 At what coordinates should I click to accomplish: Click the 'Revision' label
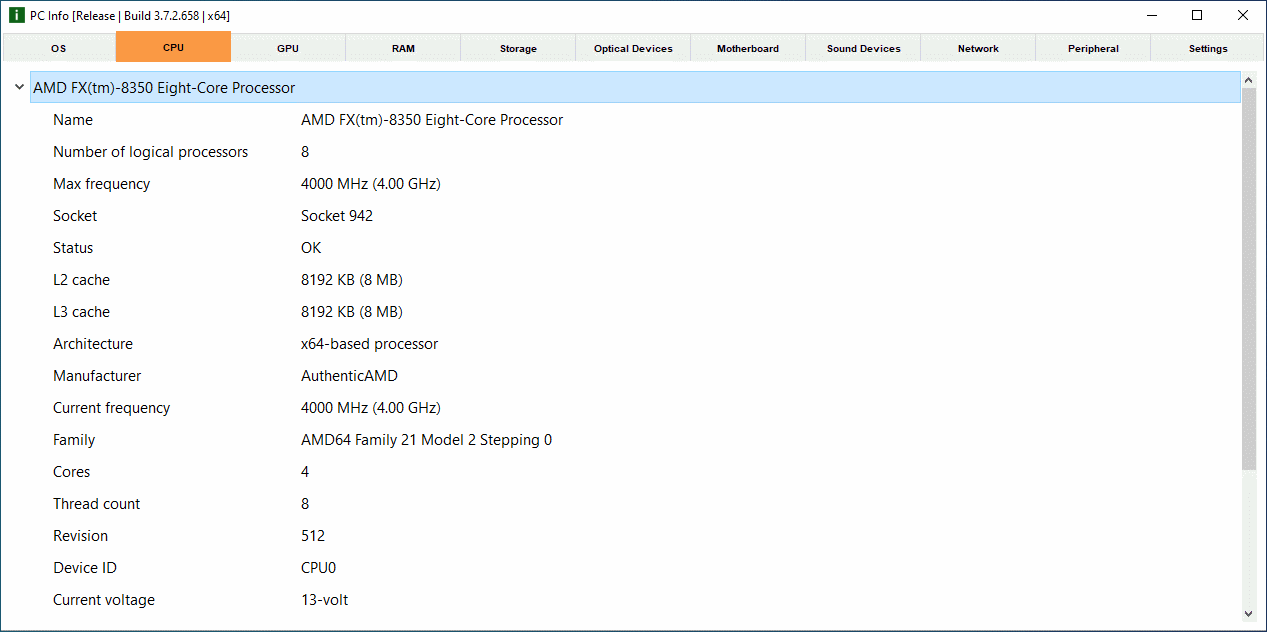[x=80, y=536]
